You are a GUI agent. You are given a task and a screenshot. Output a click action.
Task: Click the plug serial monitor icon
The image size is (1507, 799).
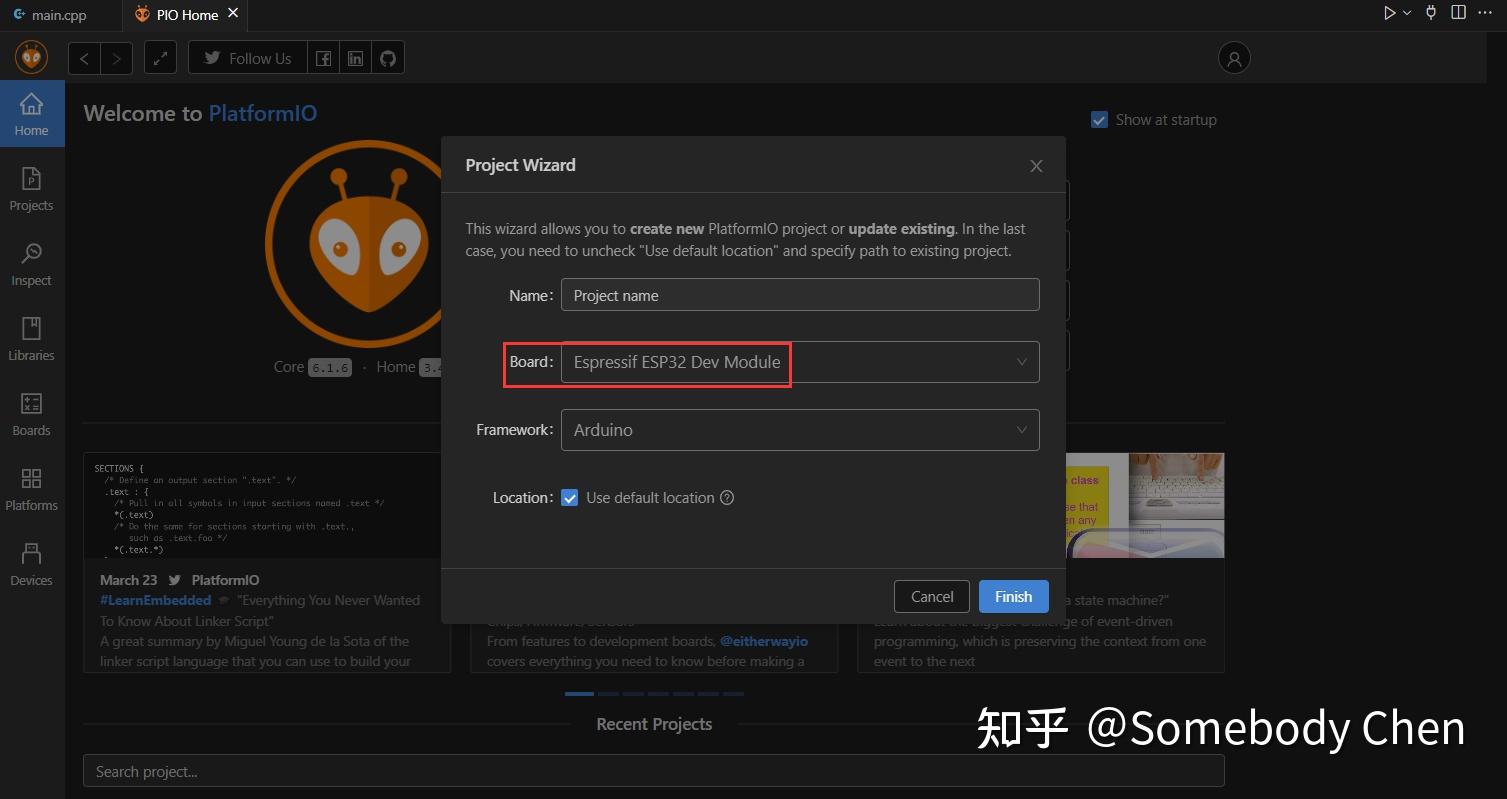1431,13
